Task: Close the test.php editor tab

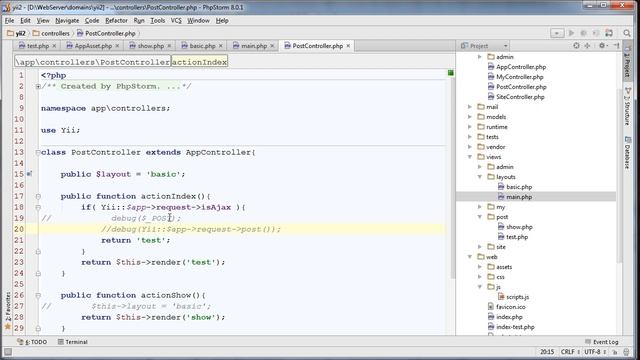Action: pyautogui.click(x=54, y=46)
